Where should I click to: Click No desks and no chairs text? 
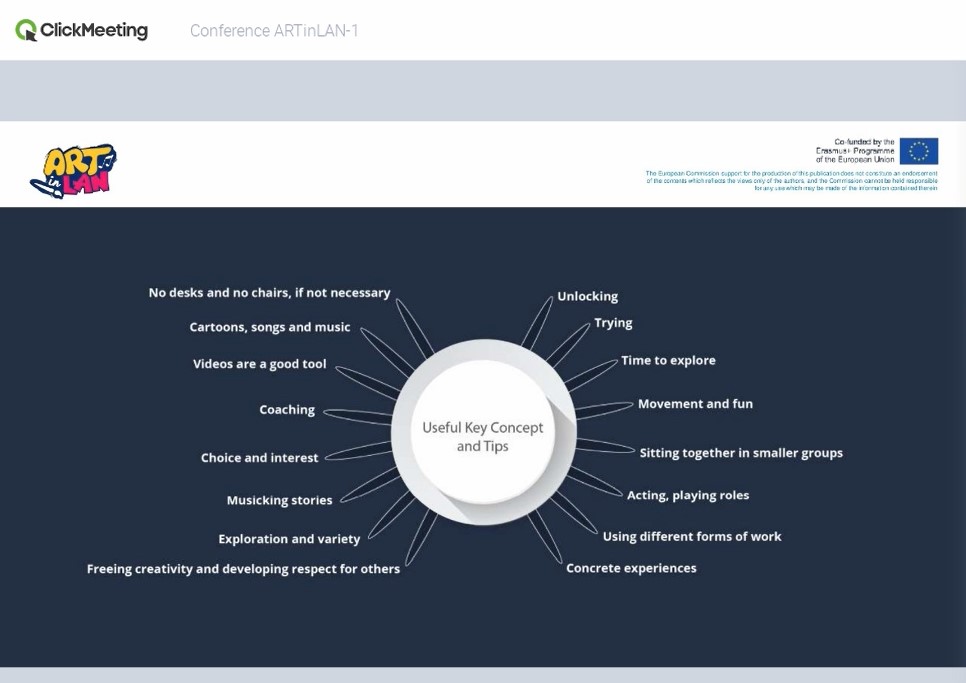point(269,293)
